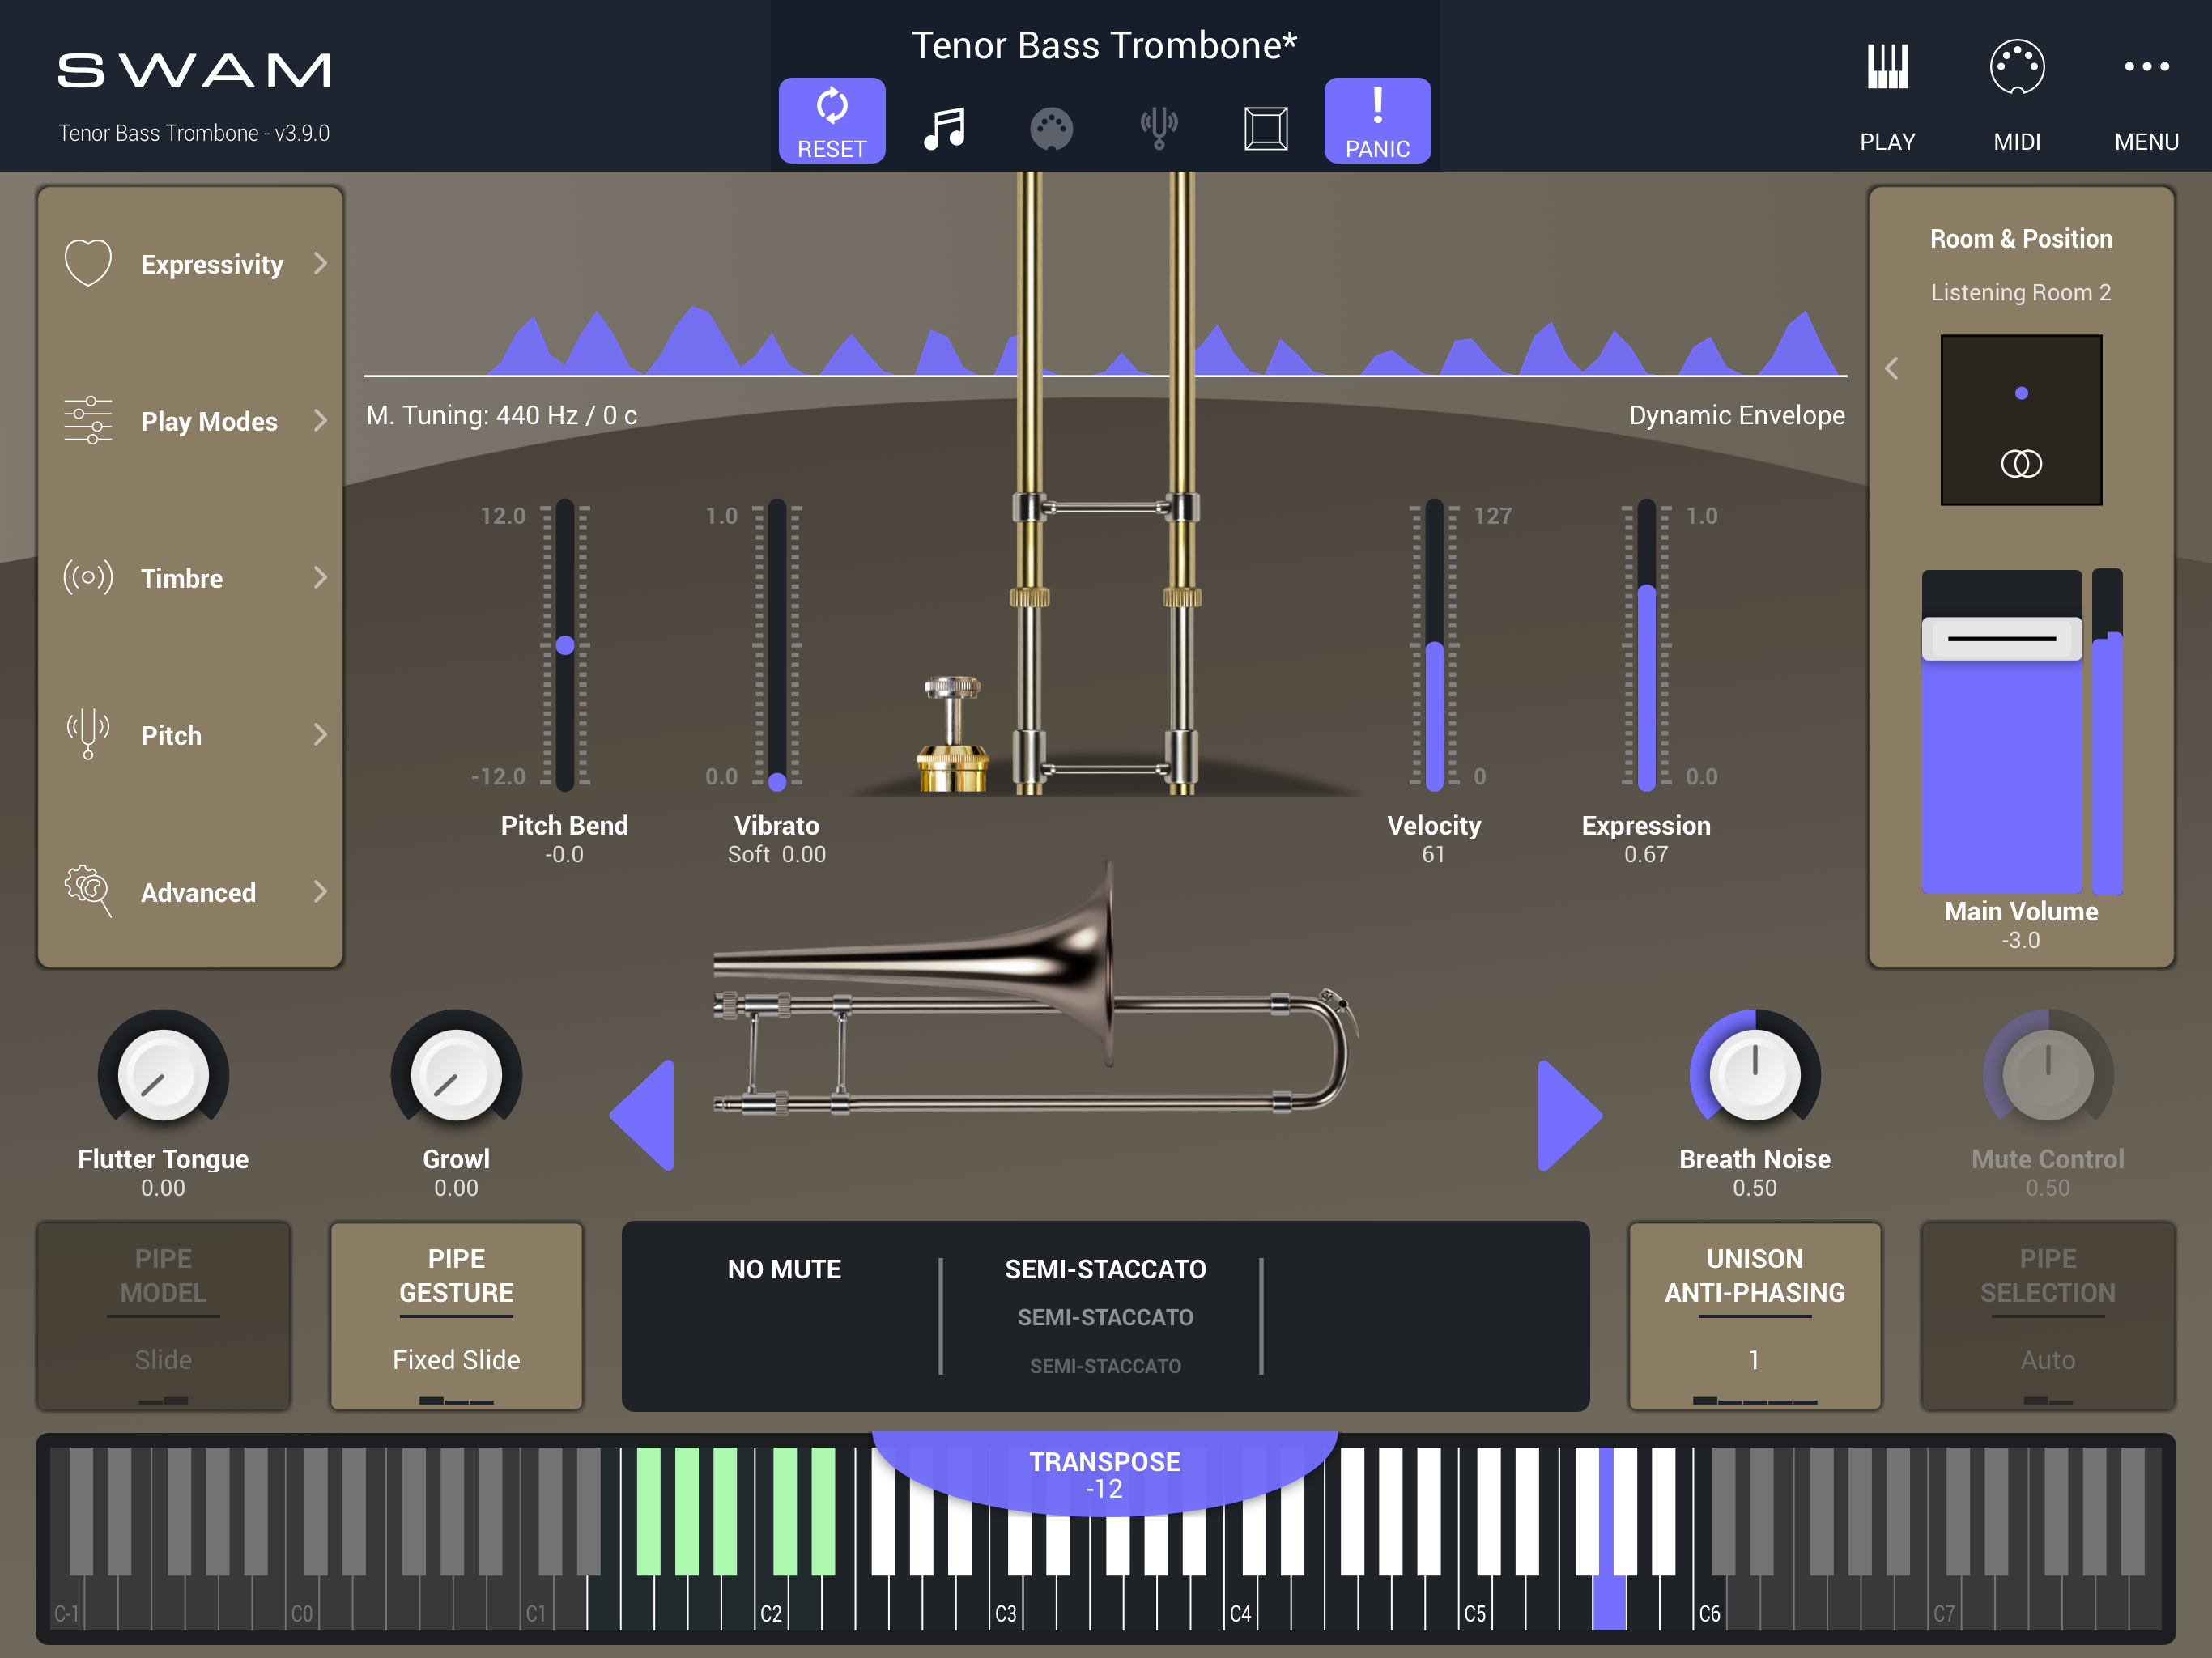Image resolution: width=2212 pixels, height=1658 pixels.
Task: Hit the PANIC button
Action: point(1377,120)
